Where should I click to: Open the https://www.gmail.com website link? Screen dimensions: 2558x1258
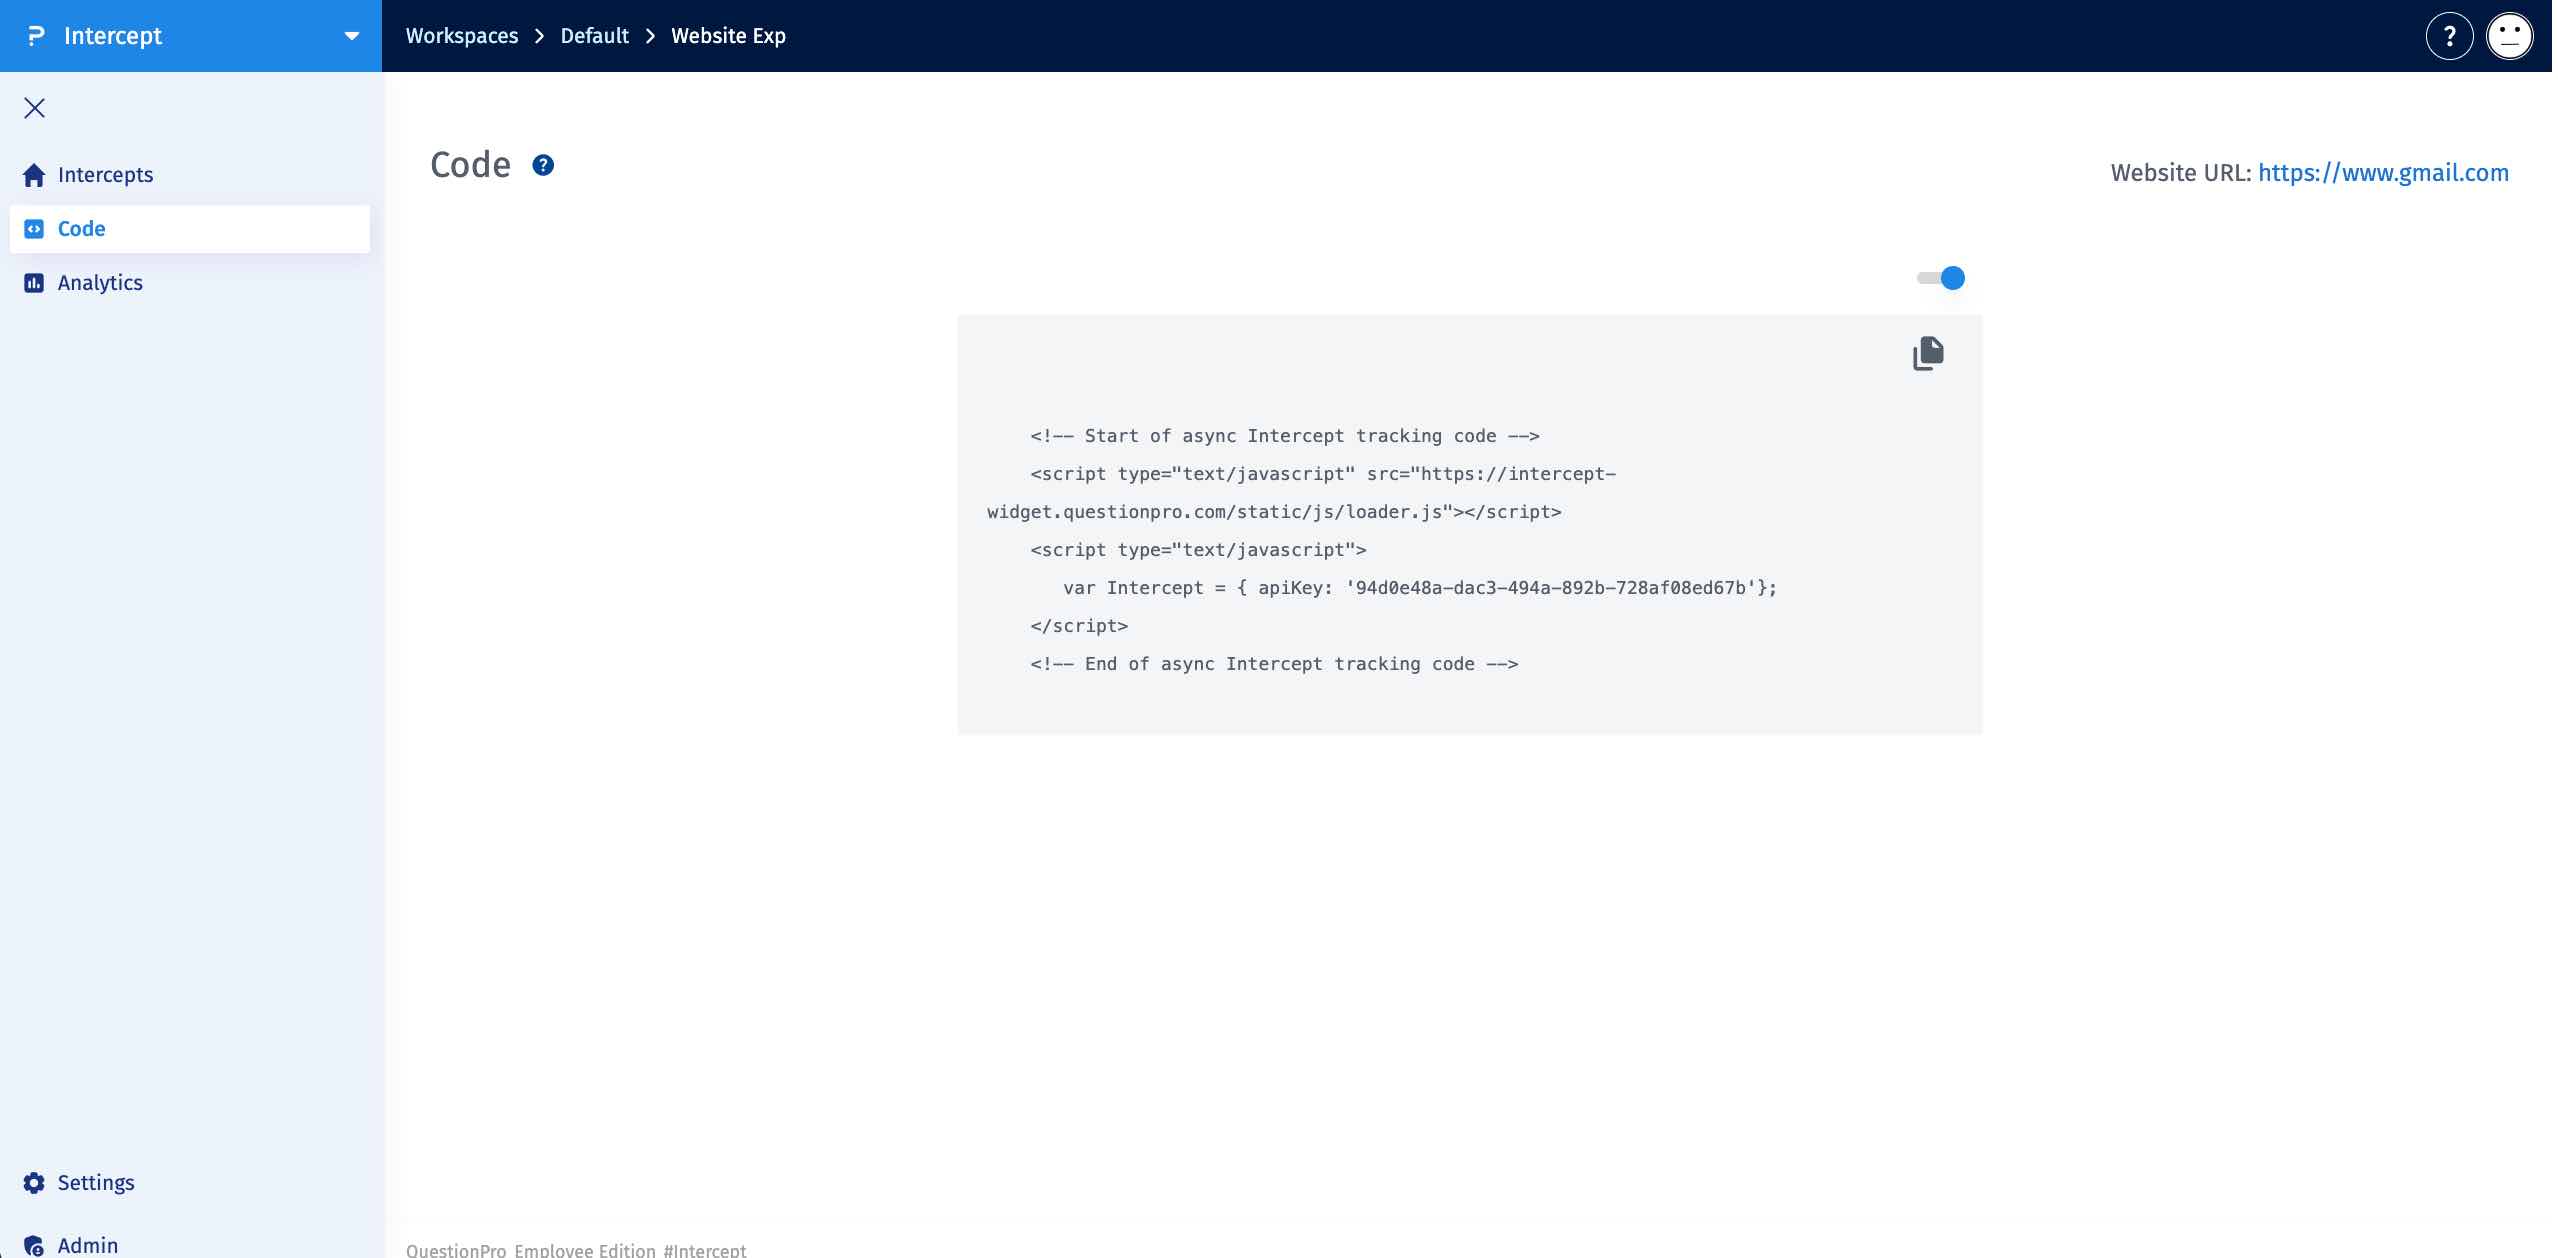[2384, 172]
